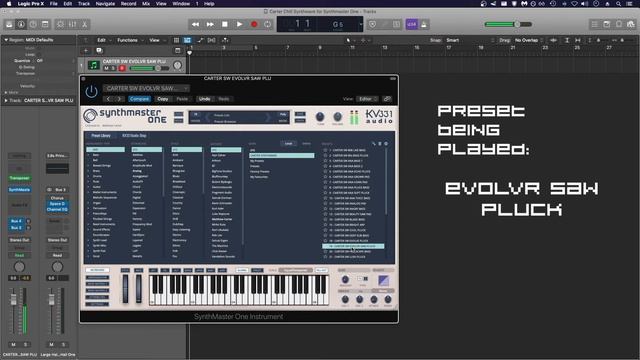The image size is (640, 360).
Task: Solo the CARTER SW EVOLVR track header
Action: click(114, 68)
